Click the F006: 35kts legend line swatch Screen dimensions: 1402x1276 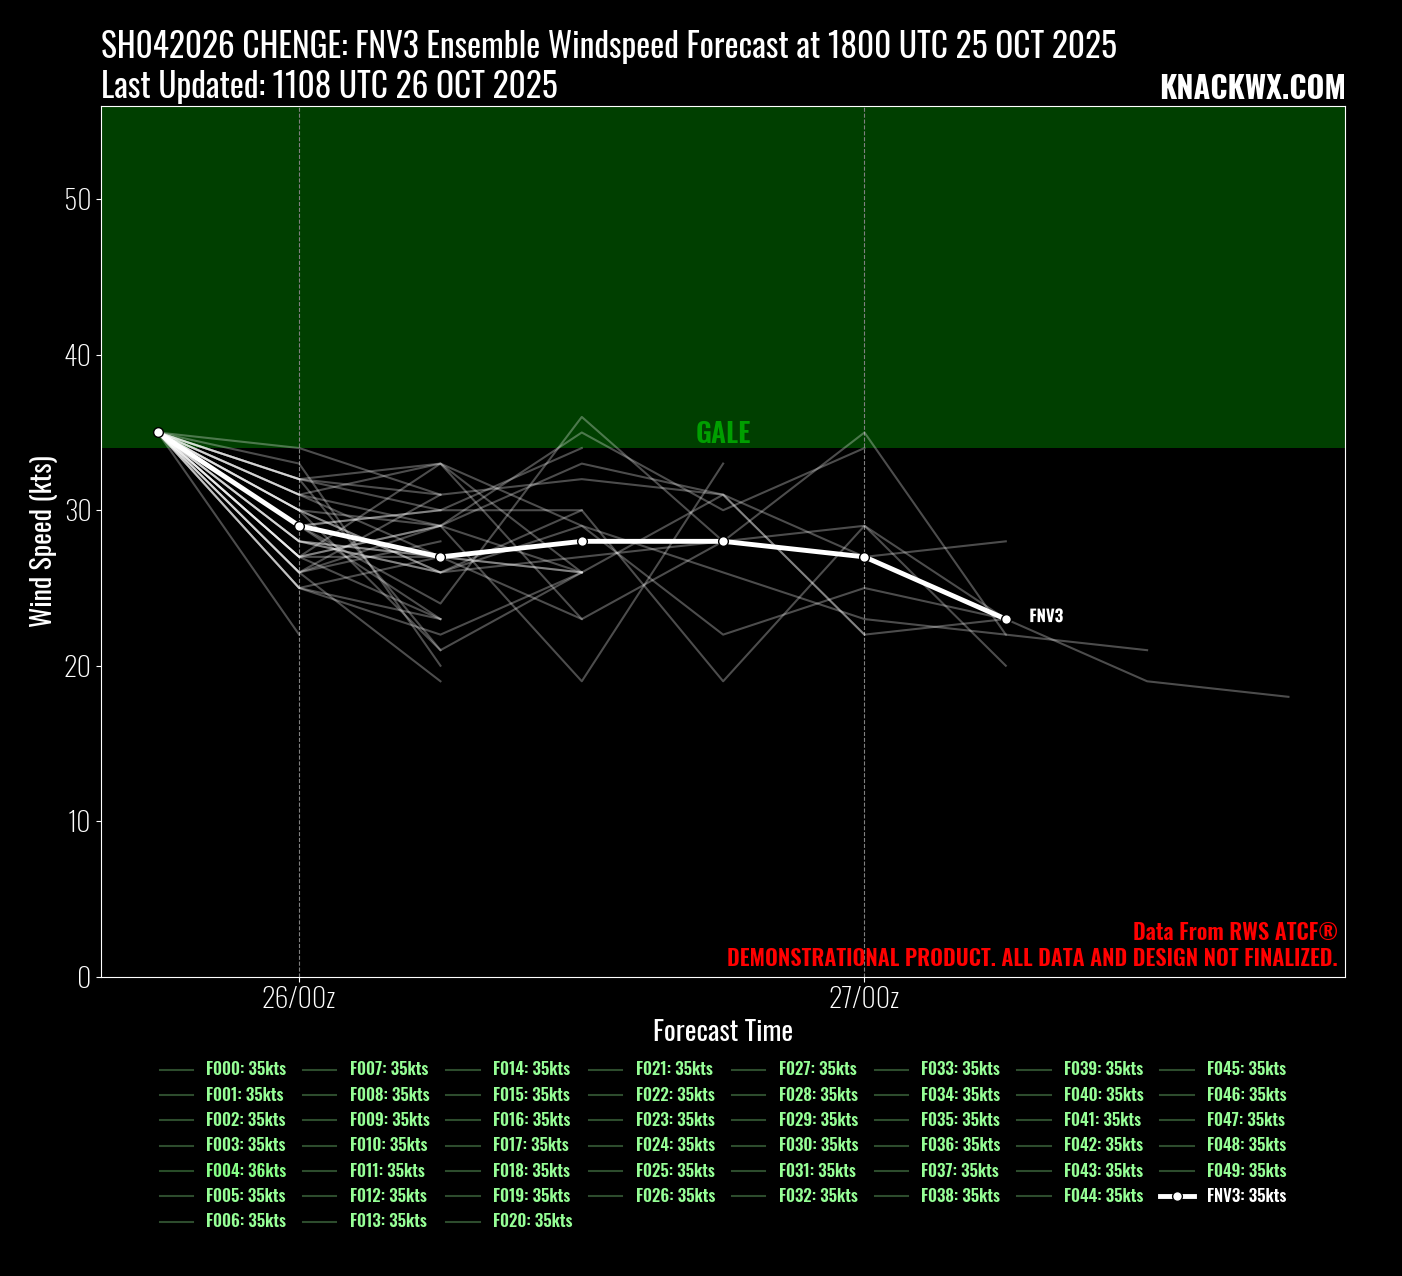(x=176, y=1221)
